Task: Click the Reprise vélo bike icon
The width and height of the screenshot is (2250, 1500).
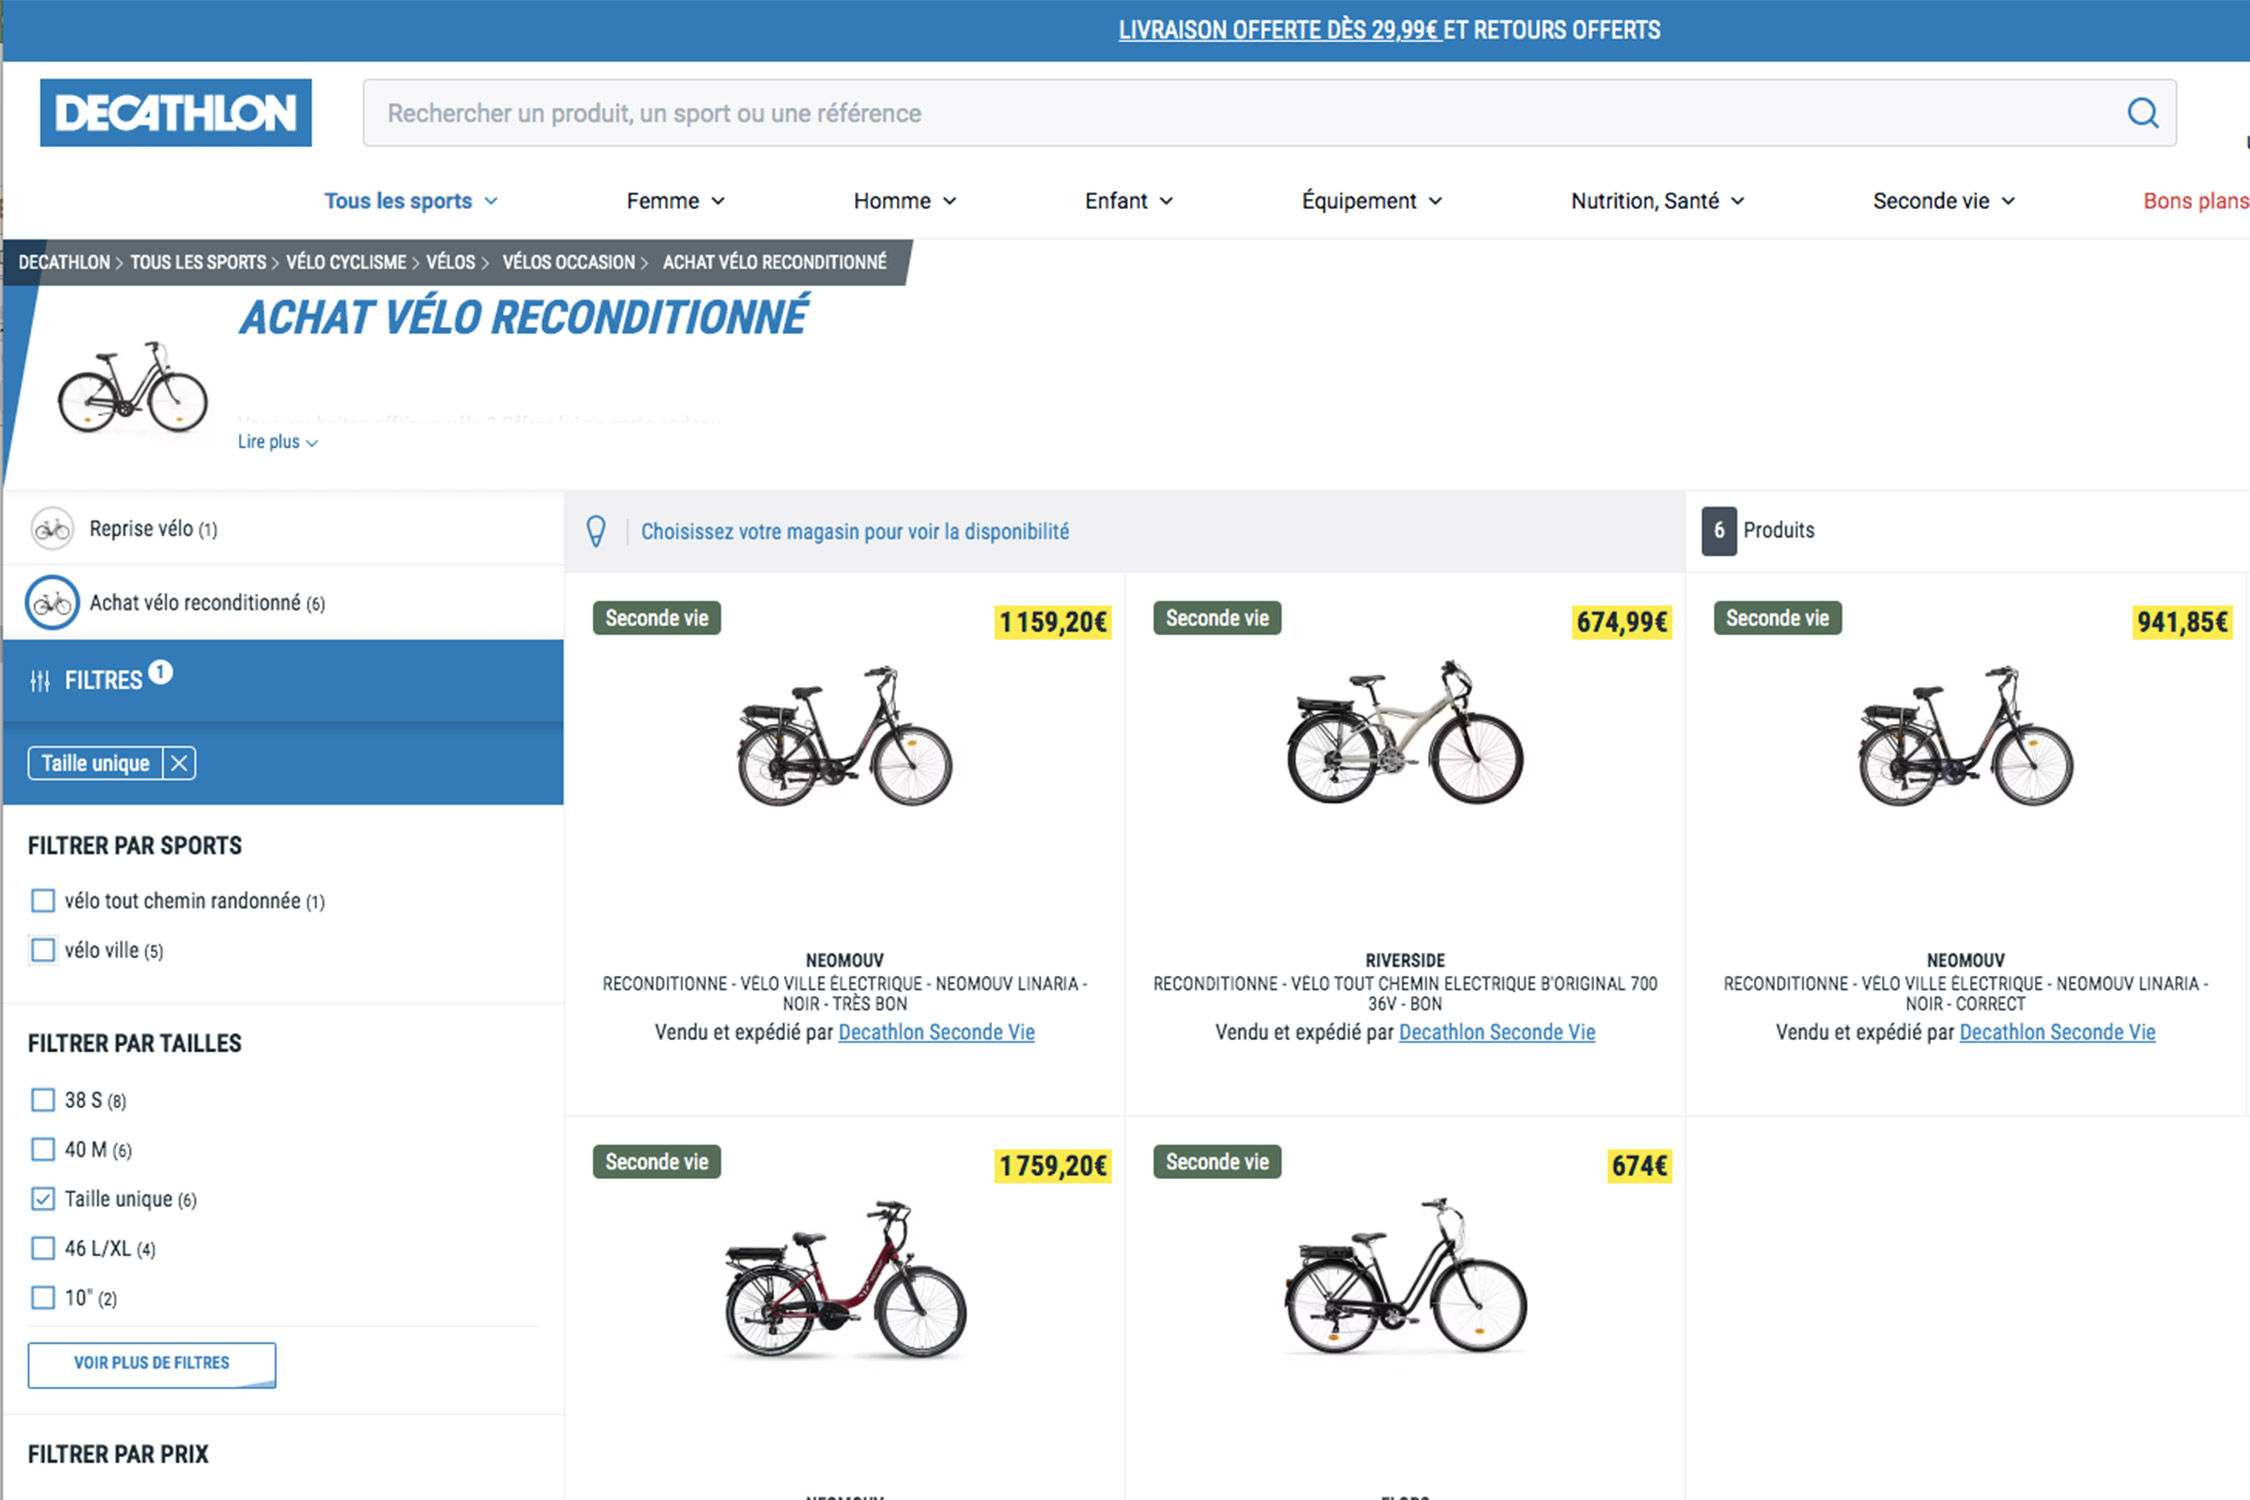Action: 52,529
